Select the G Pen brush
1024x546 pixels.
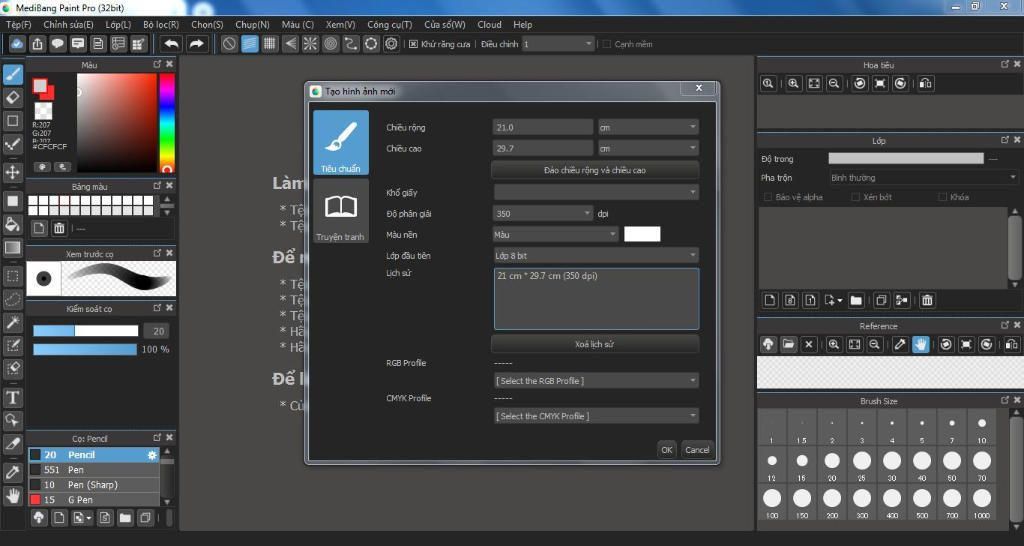coord(93,500)
